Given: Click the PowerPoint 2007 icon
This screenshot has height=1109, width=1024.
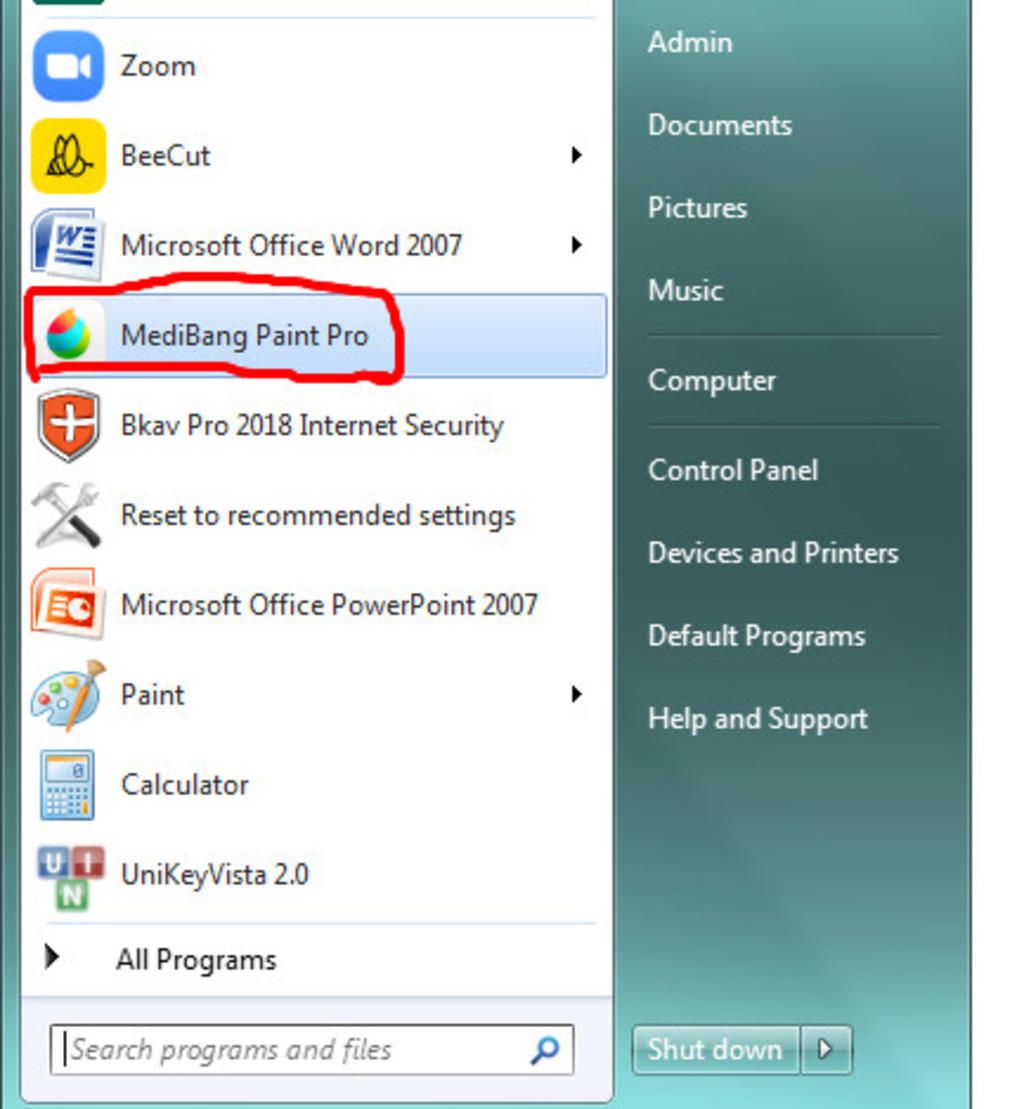Looking at the screenshot, I should click(66, 604).
